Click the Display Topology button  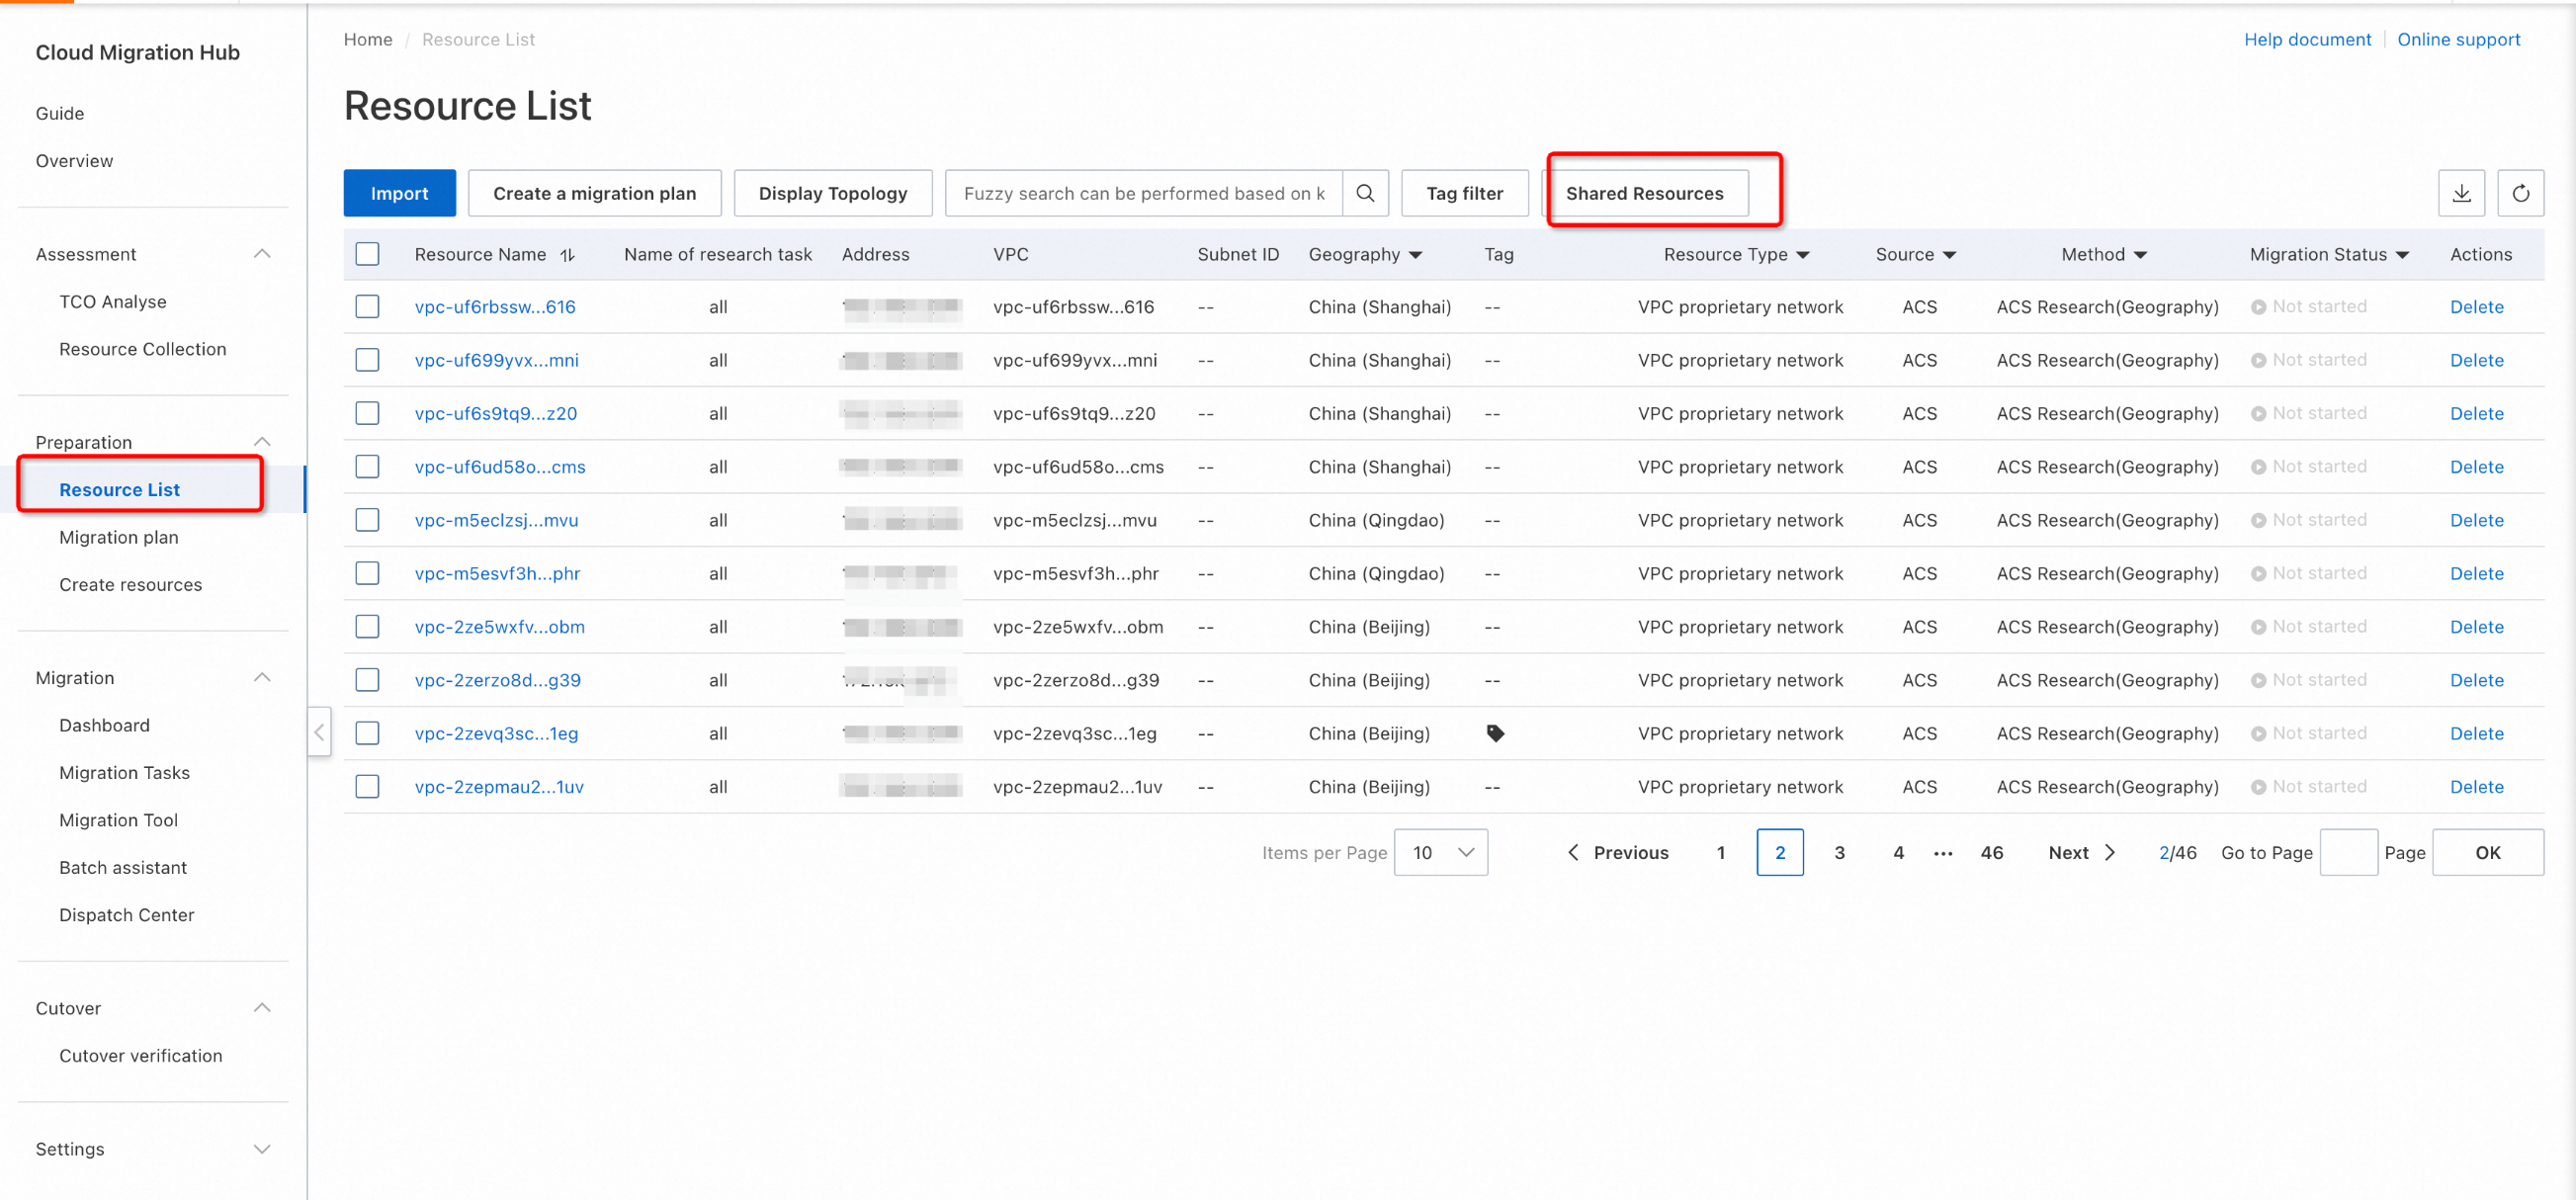(x=832, y=193)
